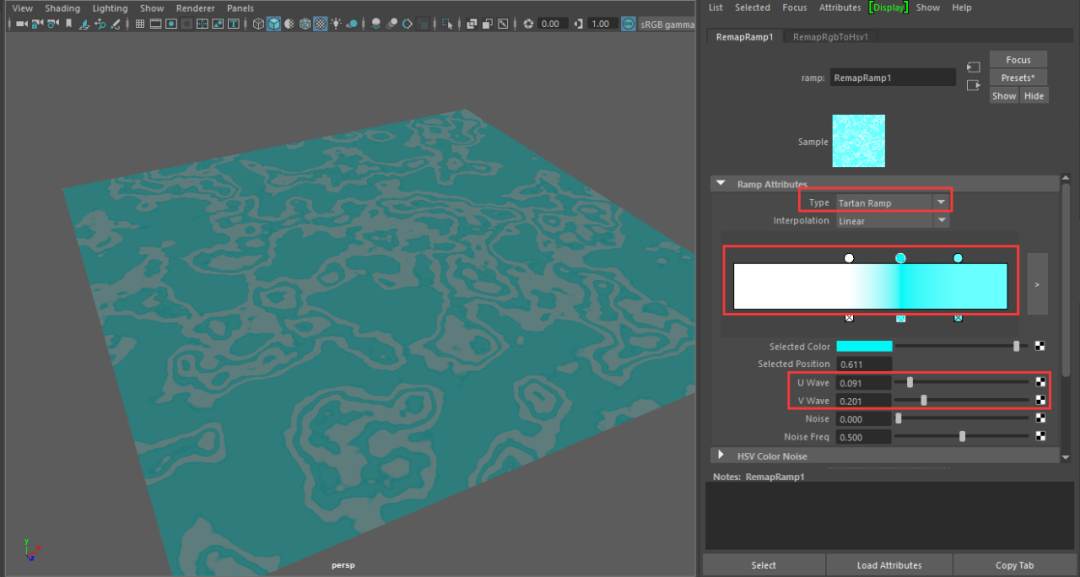Click the X-Ray icon
This screenshot has width=1080, height=577.
tap(471, 24)
